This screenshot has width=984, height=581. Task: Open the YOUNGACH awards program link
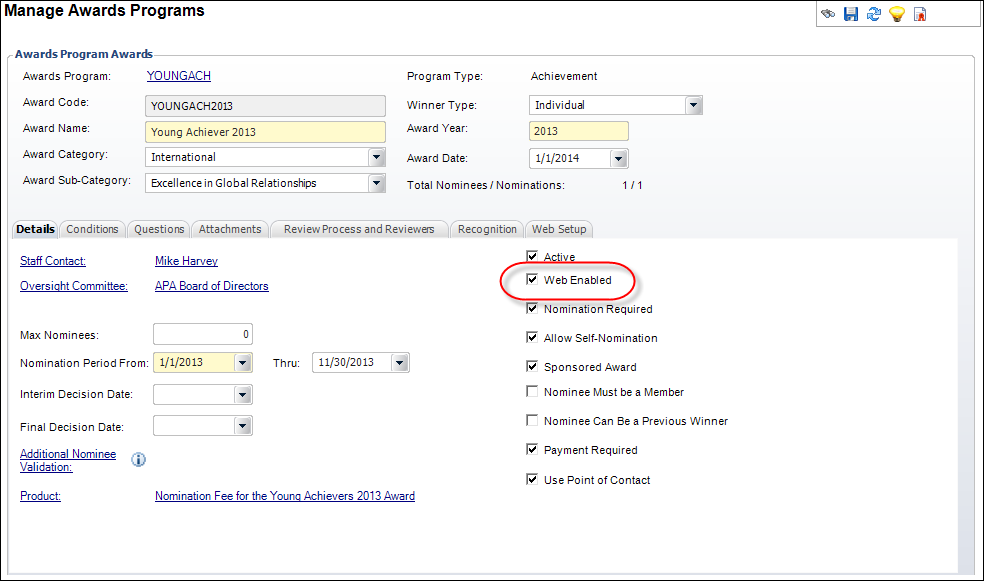(x=179, y=76)
